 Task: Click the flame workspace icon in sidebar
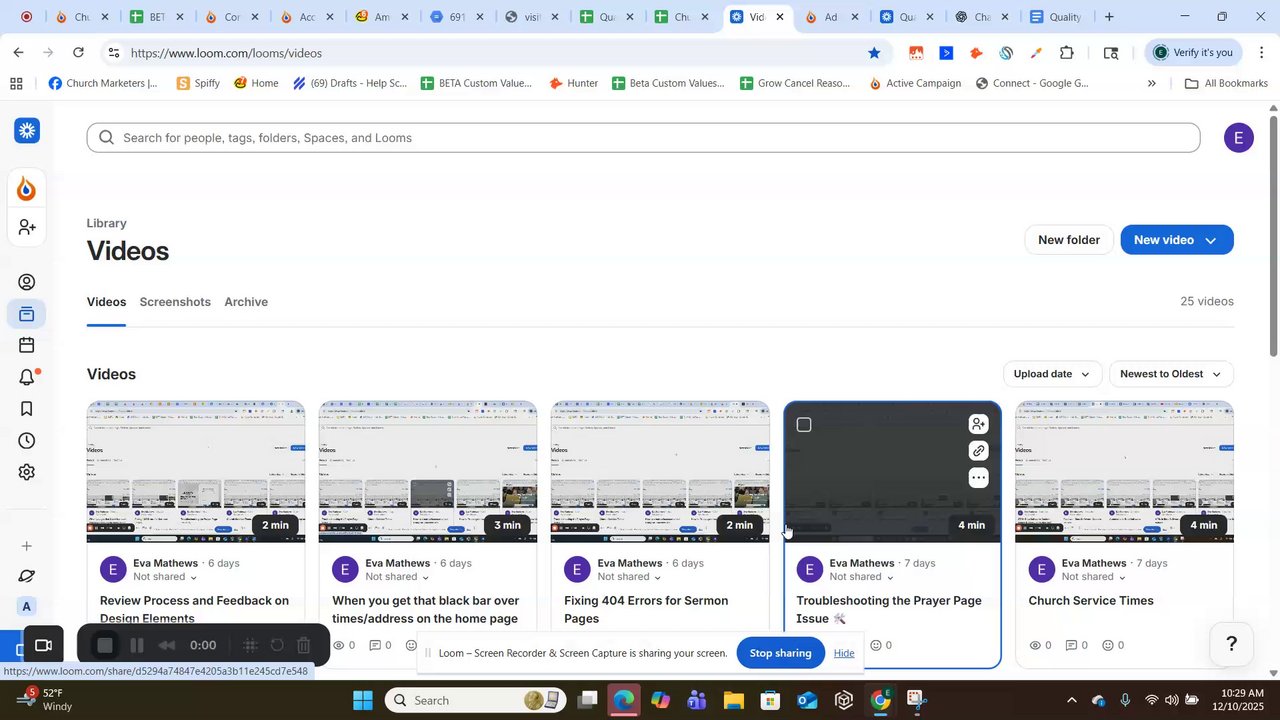click(x=27, y=188)
